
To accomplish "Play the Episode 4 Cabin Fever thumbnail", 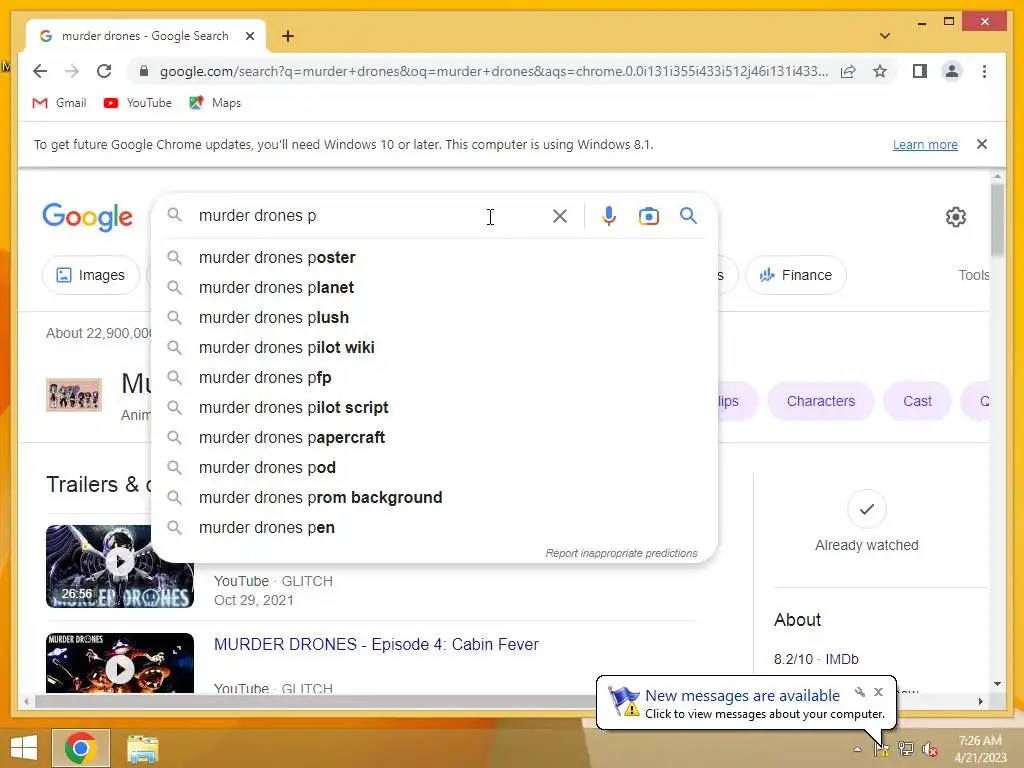I will tap(120, 663).
